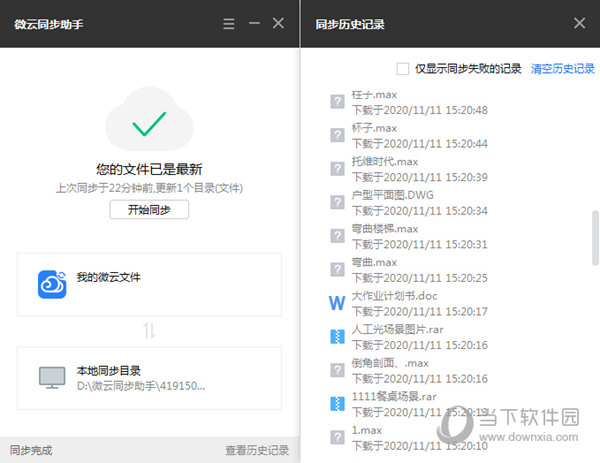Click the 您的文件已是最新 status heading
This screenshot has height=463, width=600.
(149, 169)
